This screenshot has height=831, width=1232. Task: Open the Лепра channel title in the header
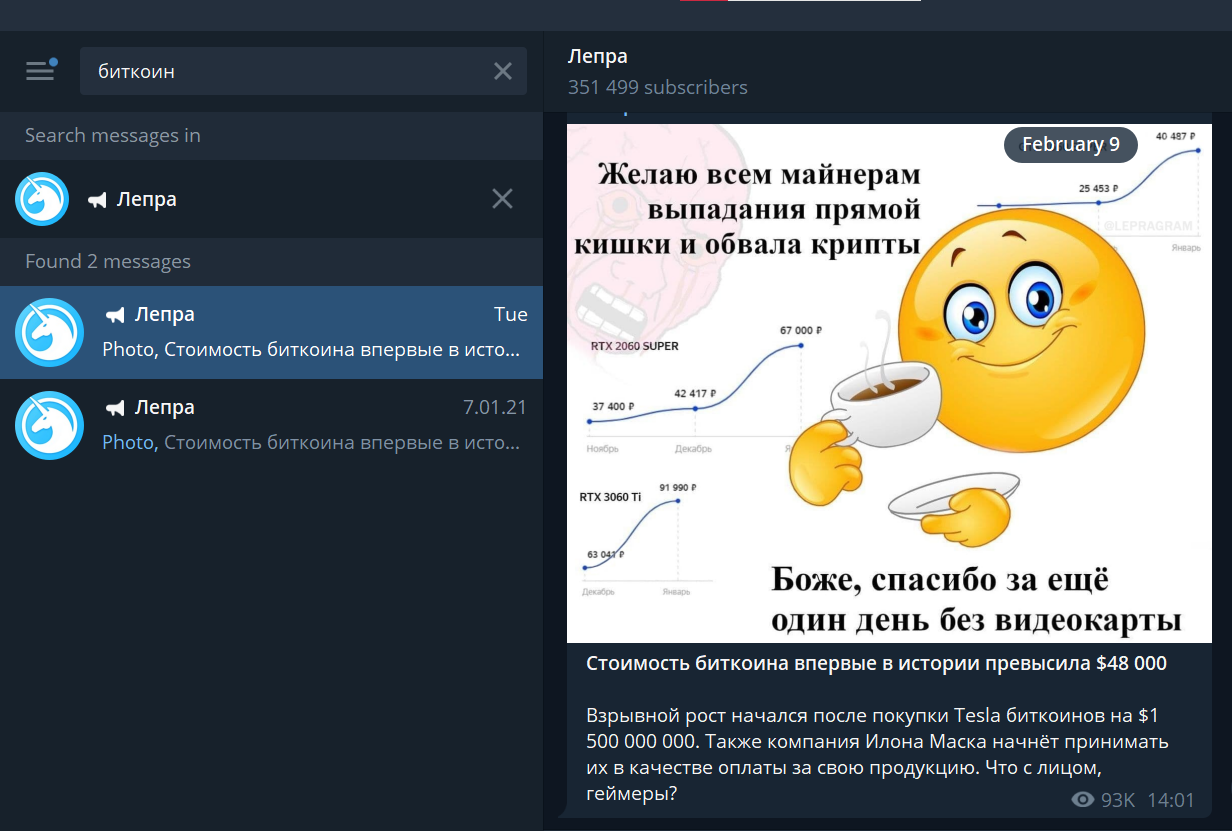point(597,56)
